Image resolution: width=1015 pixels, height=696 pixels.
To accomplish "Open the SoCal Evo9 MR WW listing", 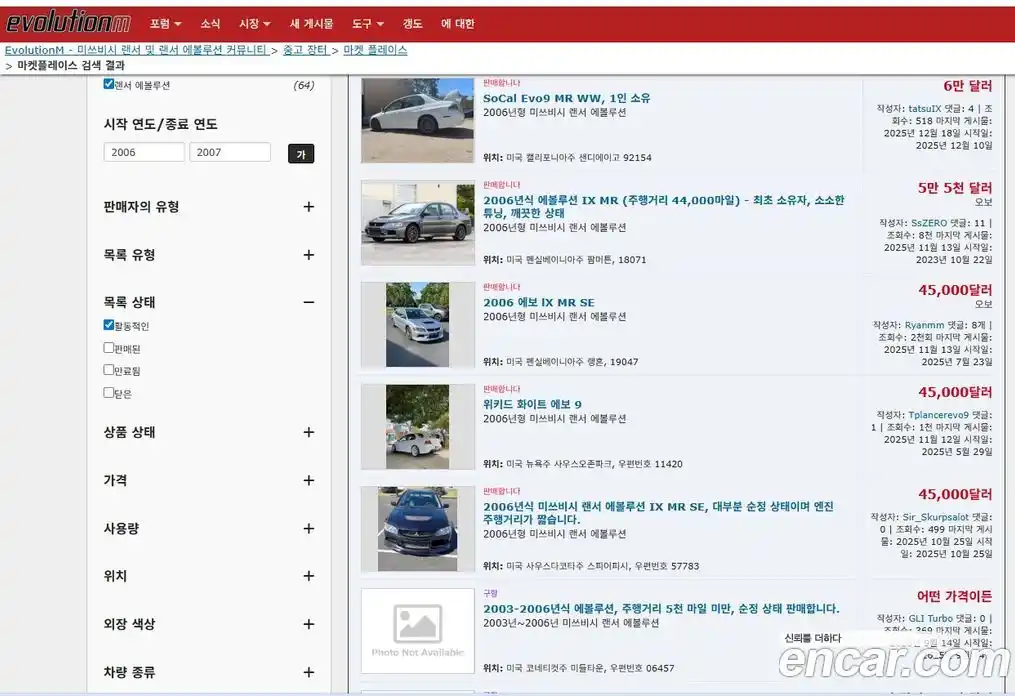I will [566, 98].
